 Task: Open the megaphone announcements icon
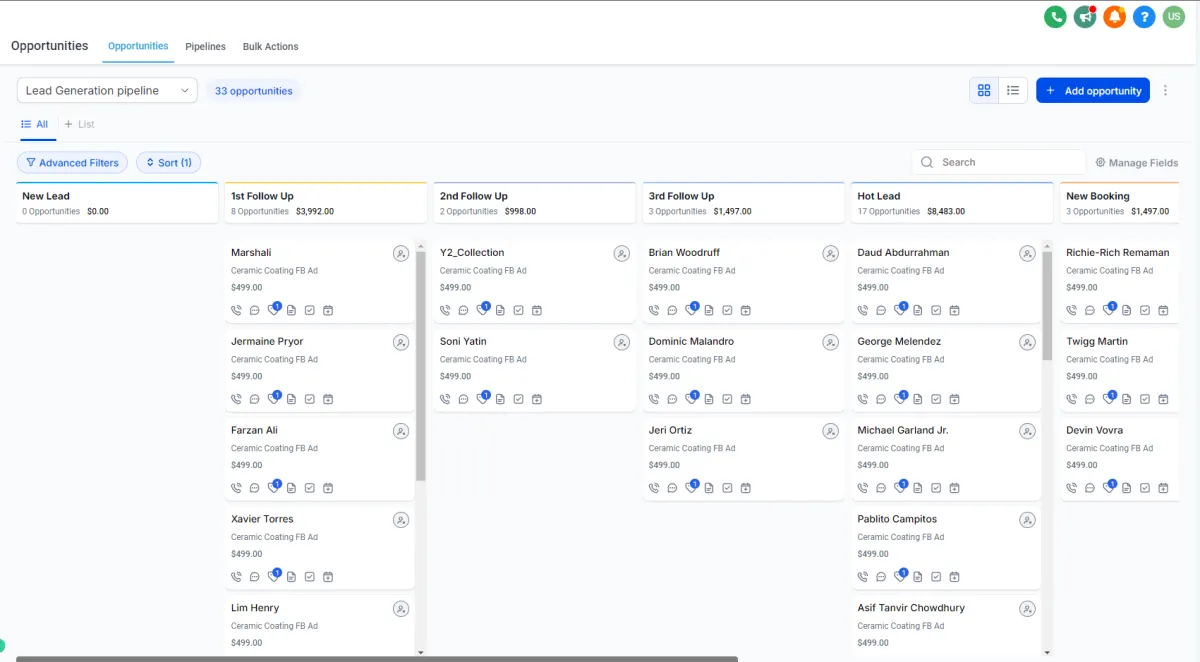point(1084,17)
